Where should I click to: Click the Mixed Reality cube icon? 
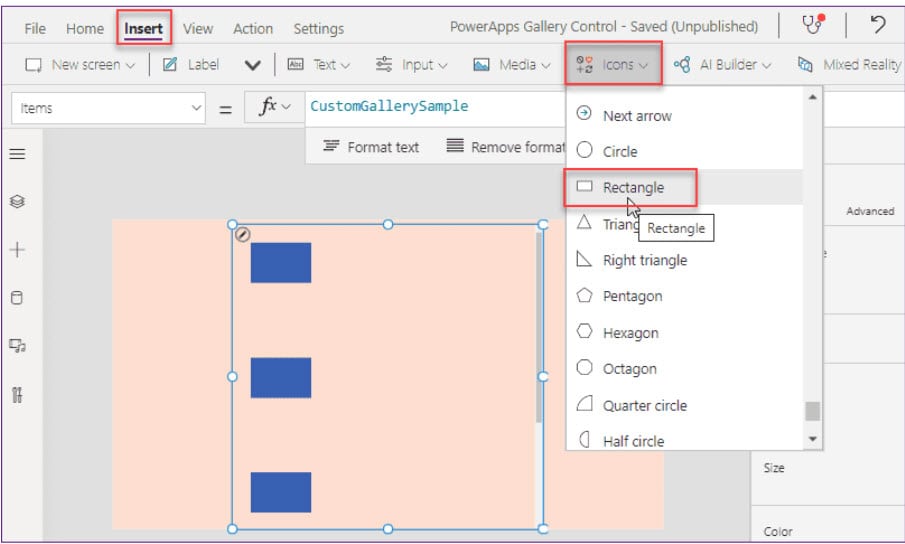[805, 64]
